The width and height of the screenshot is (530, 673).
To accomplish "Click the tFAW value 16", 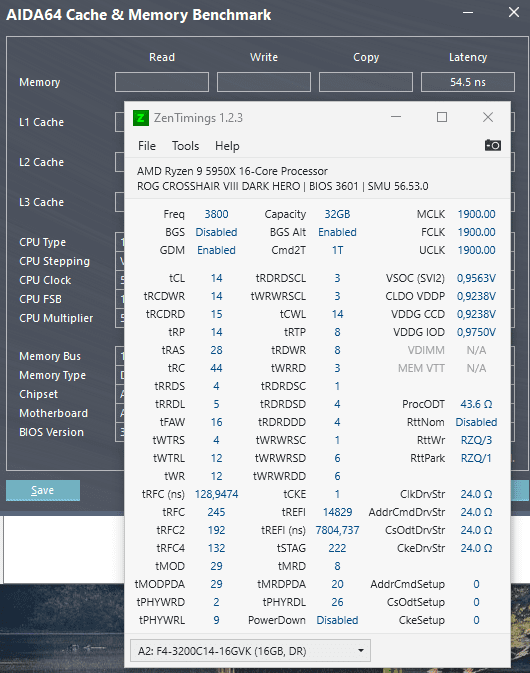I will [216, 422].
